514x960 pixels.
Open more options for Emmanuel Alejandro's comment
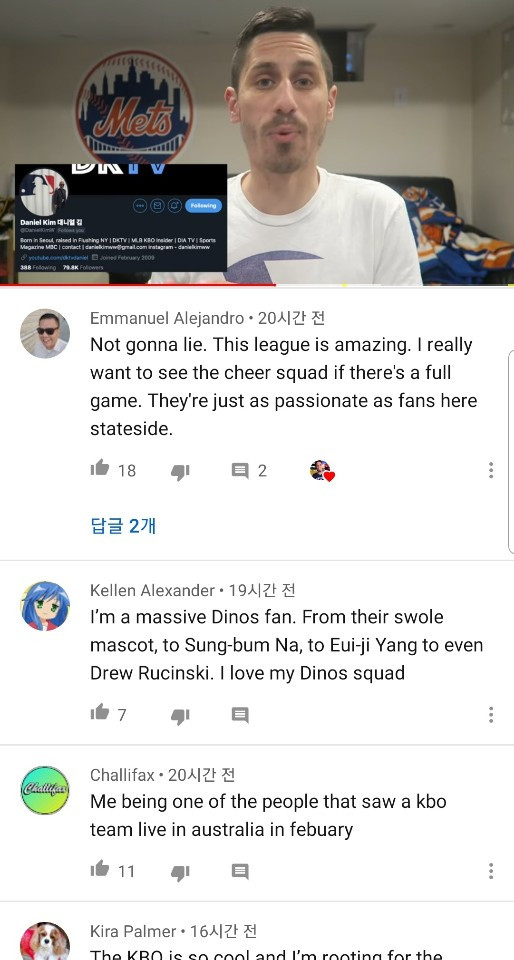pos(491,470)
